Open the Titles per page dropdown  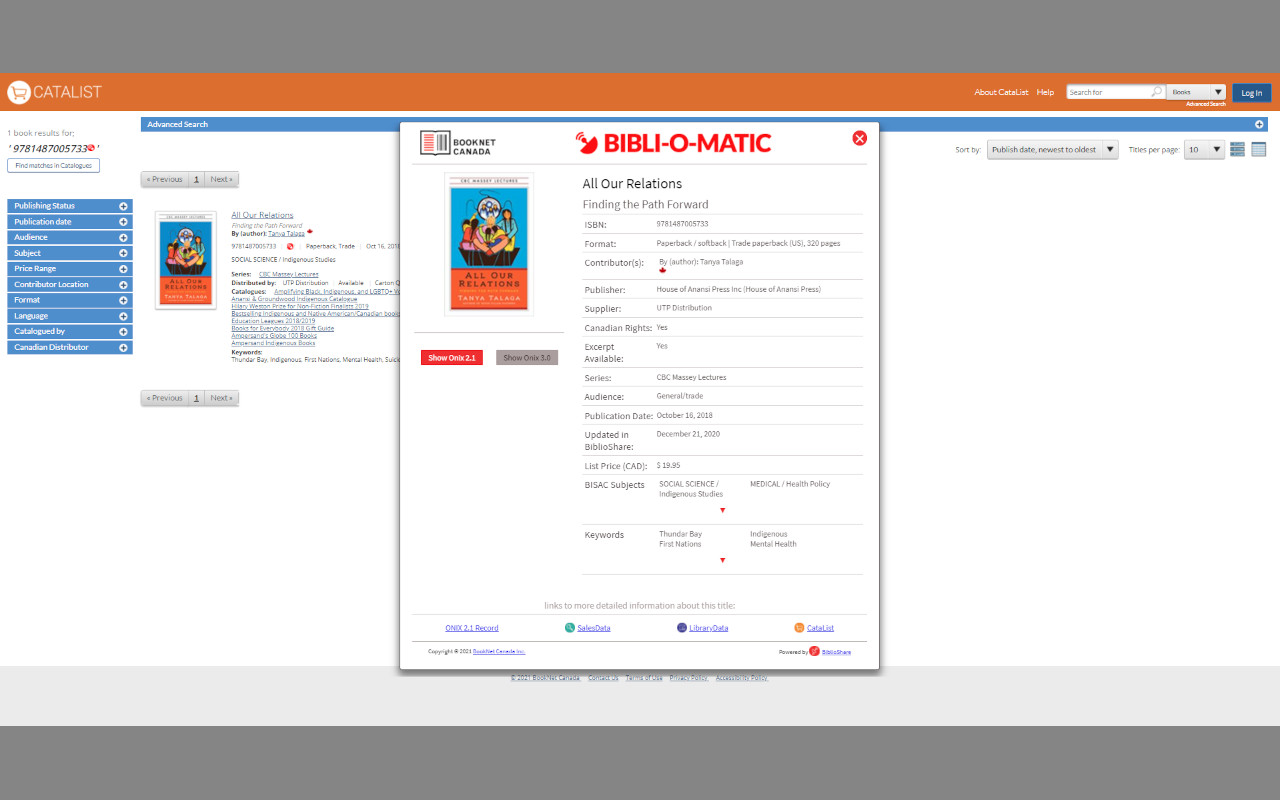1204,148
